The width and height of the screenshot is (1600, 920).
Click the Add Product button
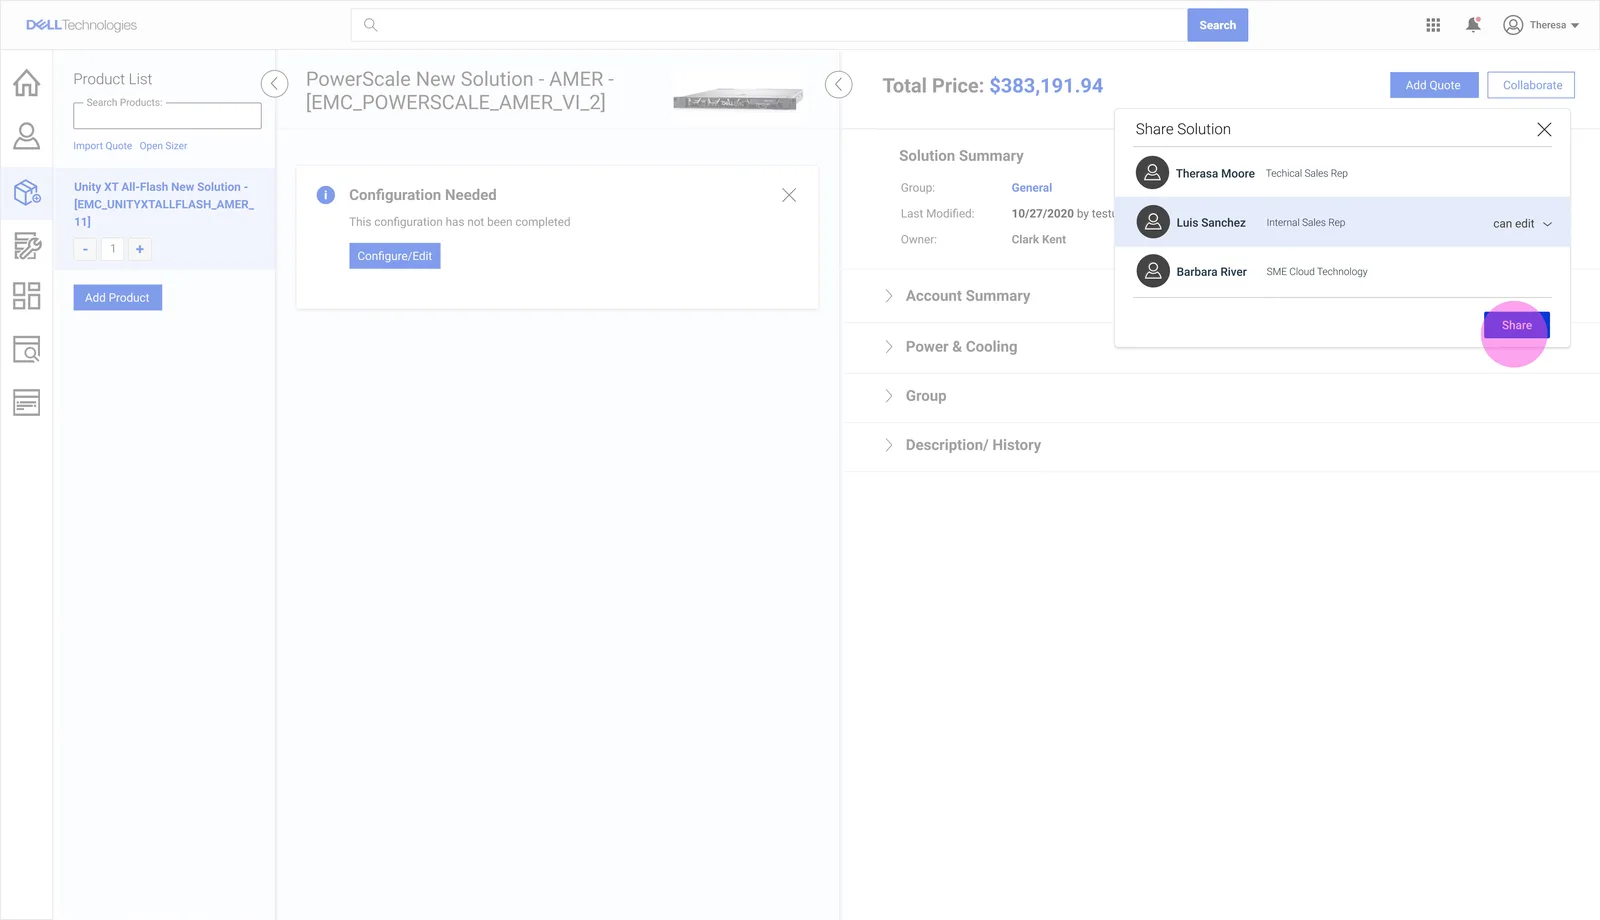[x=117, y=298]
